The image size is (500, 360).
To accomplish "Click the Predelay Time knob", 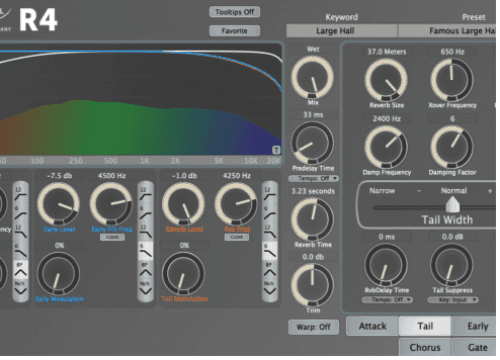I will click(312, 143).
